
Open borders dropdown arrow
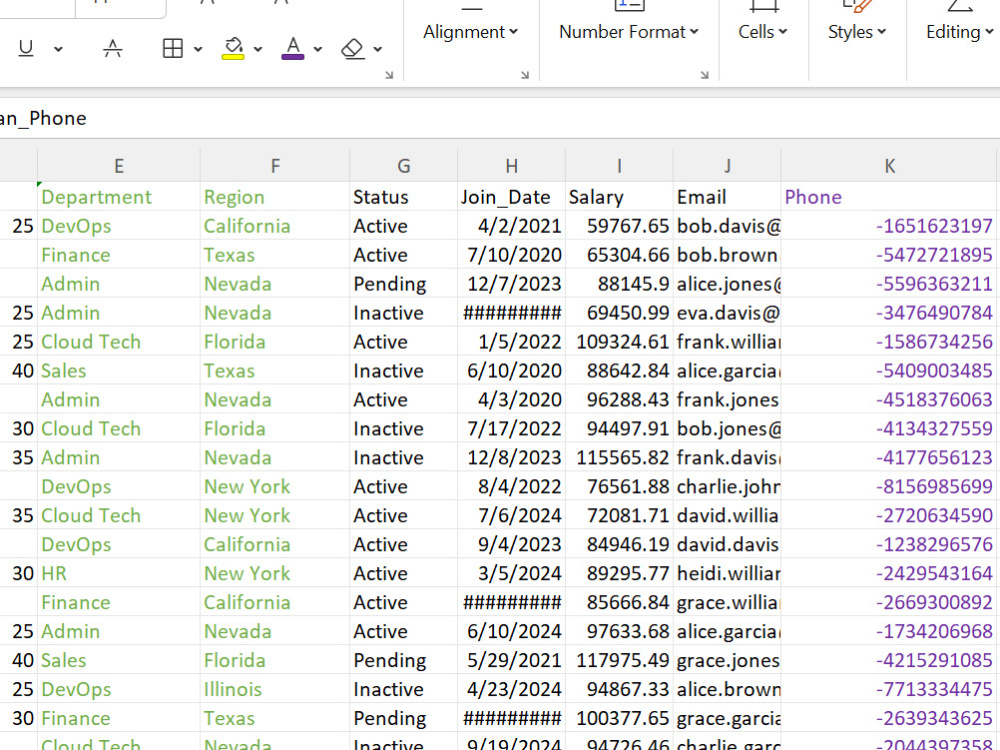coord(198,49)
